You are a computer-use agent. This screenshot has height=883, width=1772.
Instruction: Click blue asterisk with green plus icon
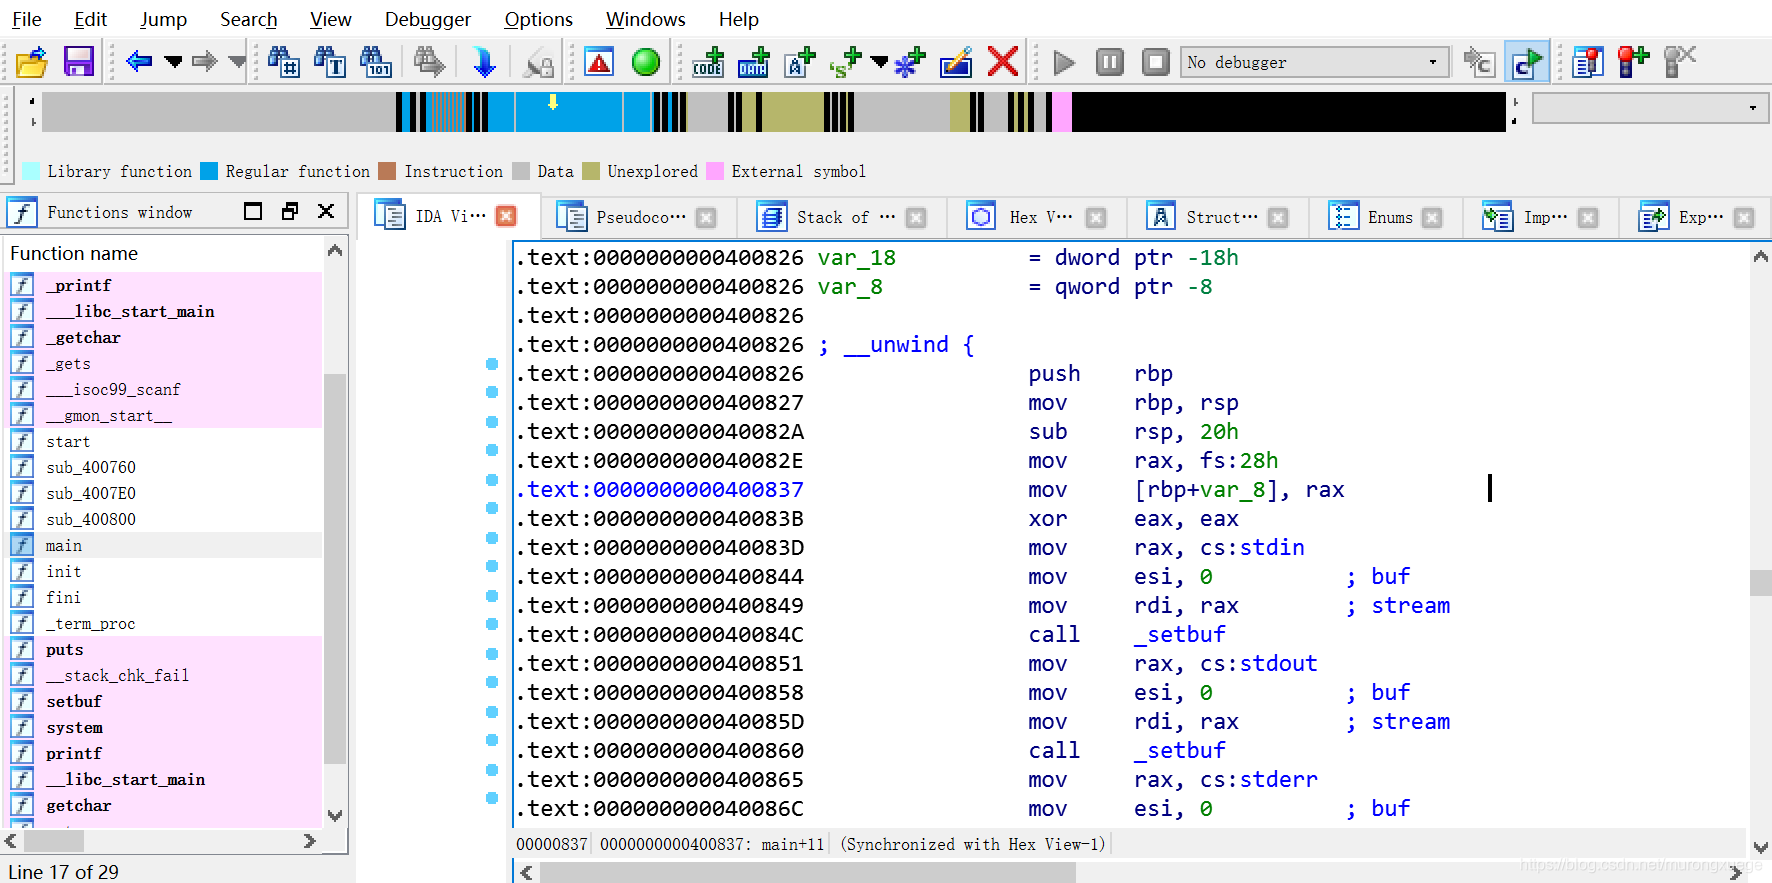[x=910, y=62]
